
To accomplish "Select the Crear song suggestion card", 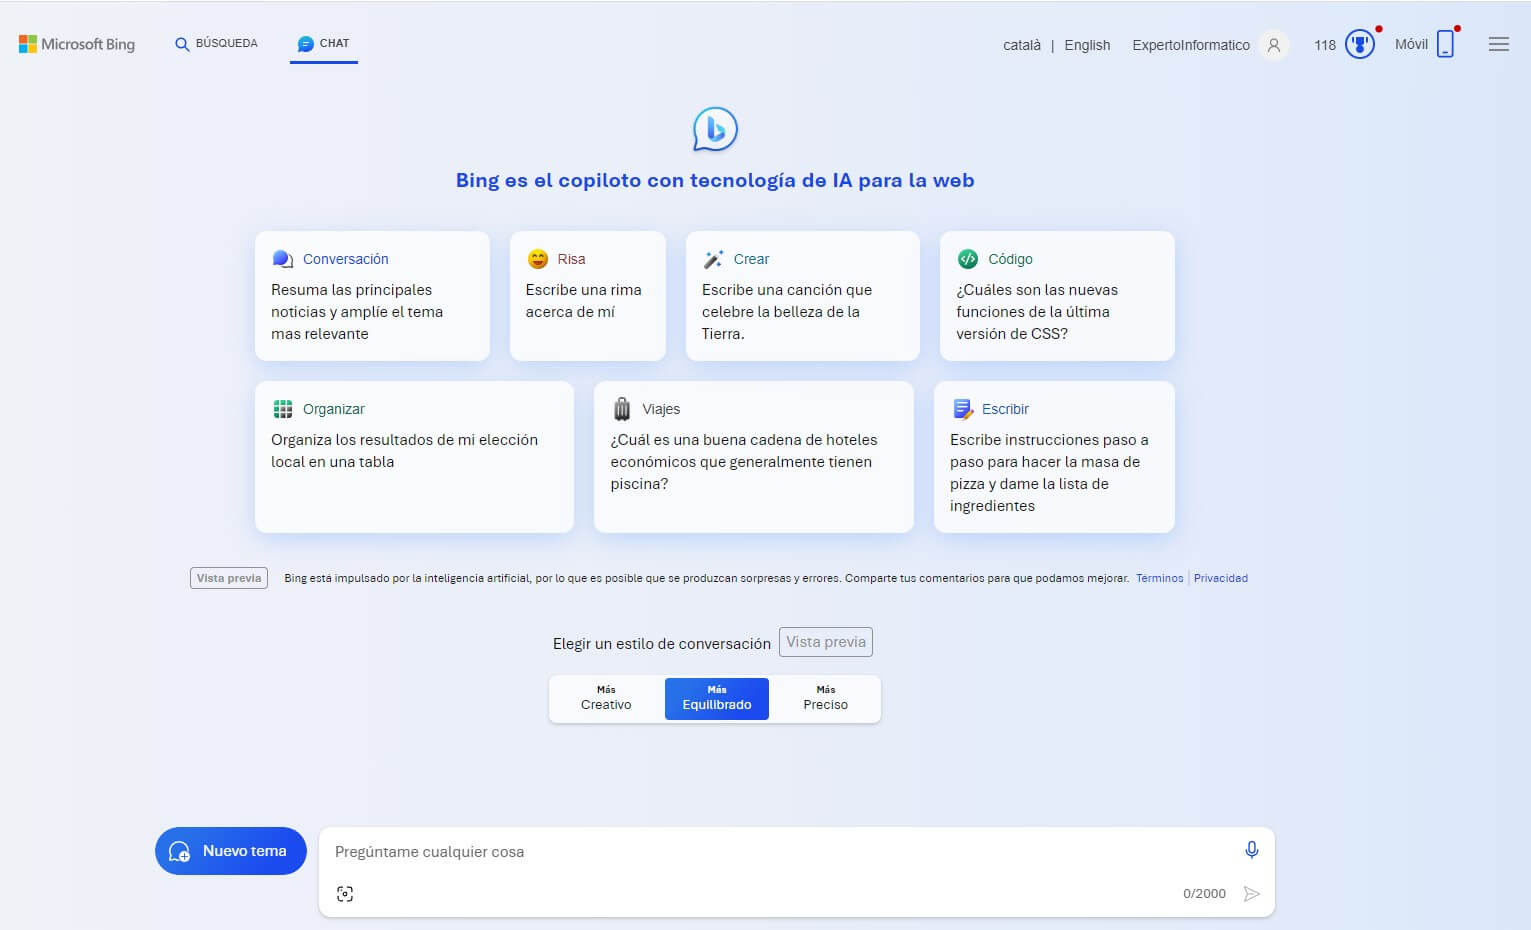I will (x=803, y=296).
